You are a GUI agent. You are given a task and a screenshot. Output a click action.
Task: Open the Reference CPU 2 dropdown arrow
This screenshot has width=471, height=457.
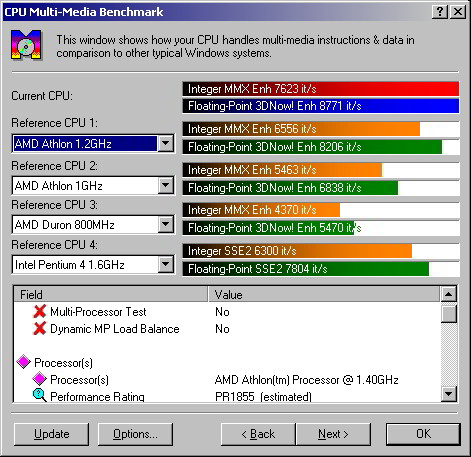click(x=166, y=185)
